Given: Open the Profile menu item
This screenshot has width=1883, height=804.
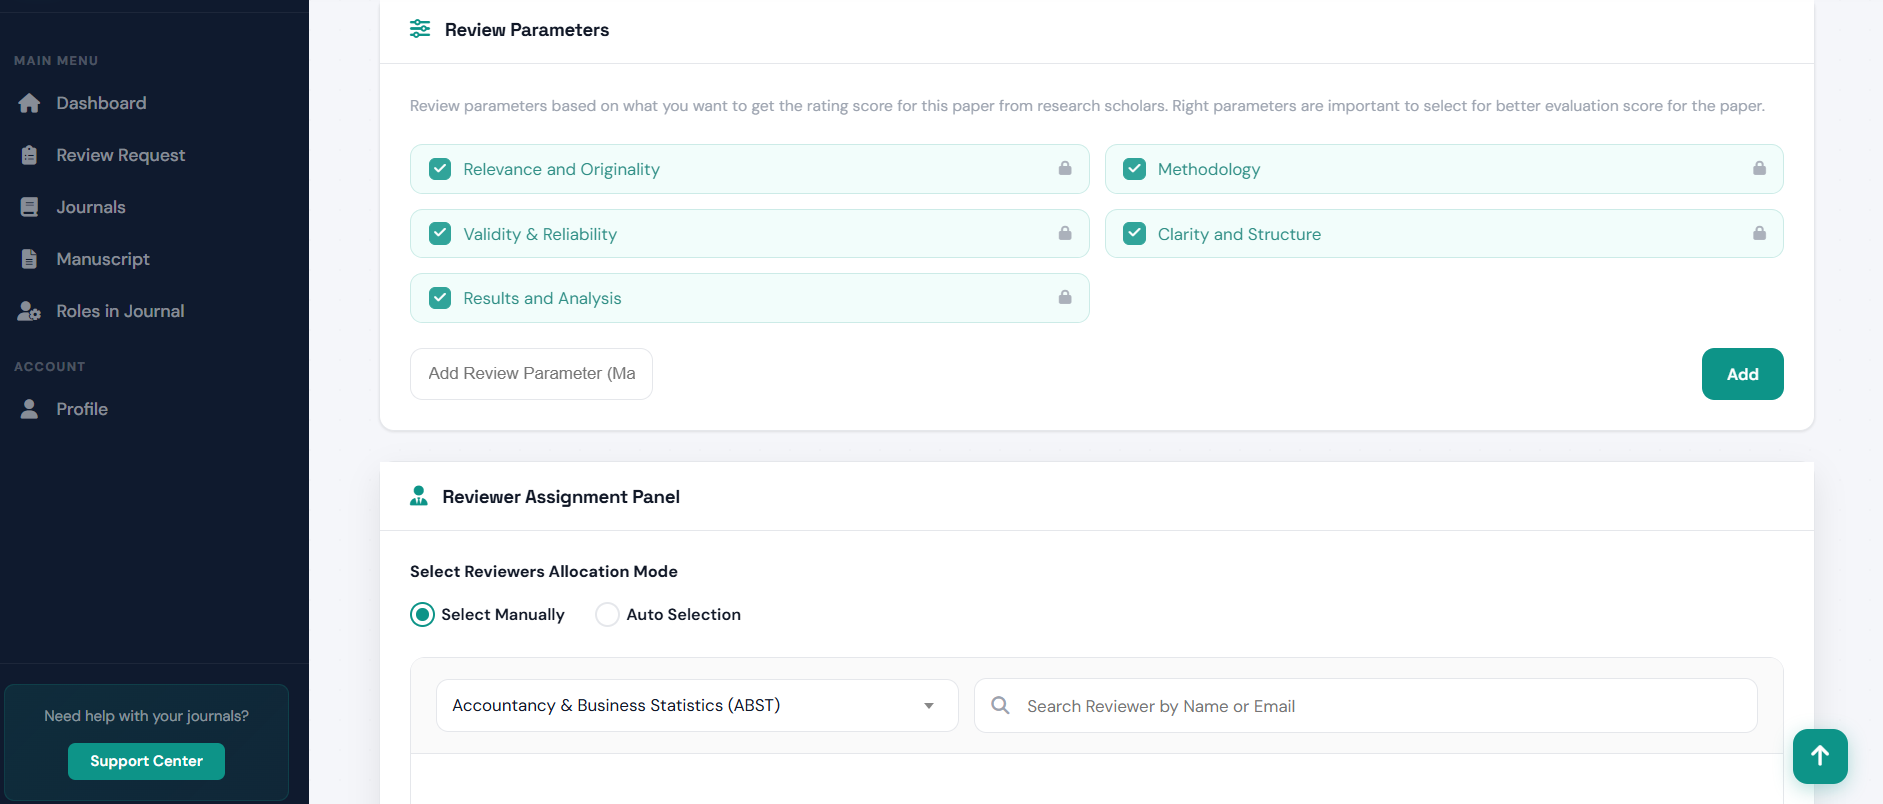Looking at the screenshot, I should [x=82, y=409].
